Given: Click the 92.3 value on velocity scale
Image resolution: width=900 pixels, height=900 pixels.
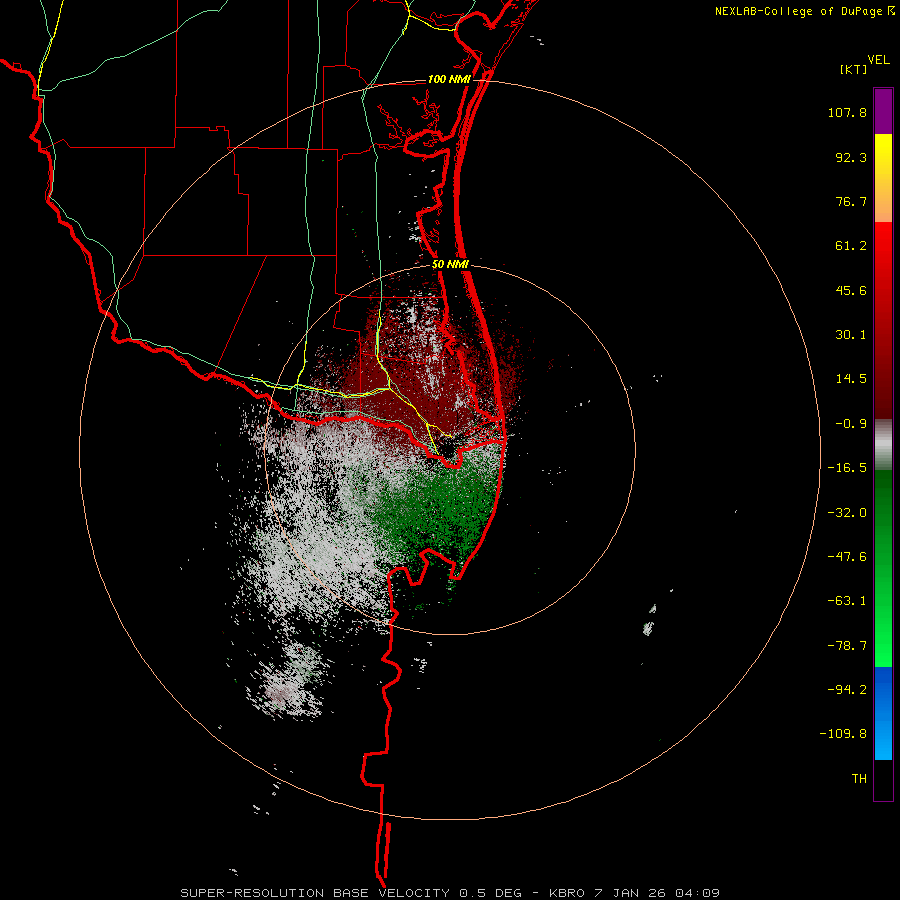Looking at the screenshot, I should (851, 157).
